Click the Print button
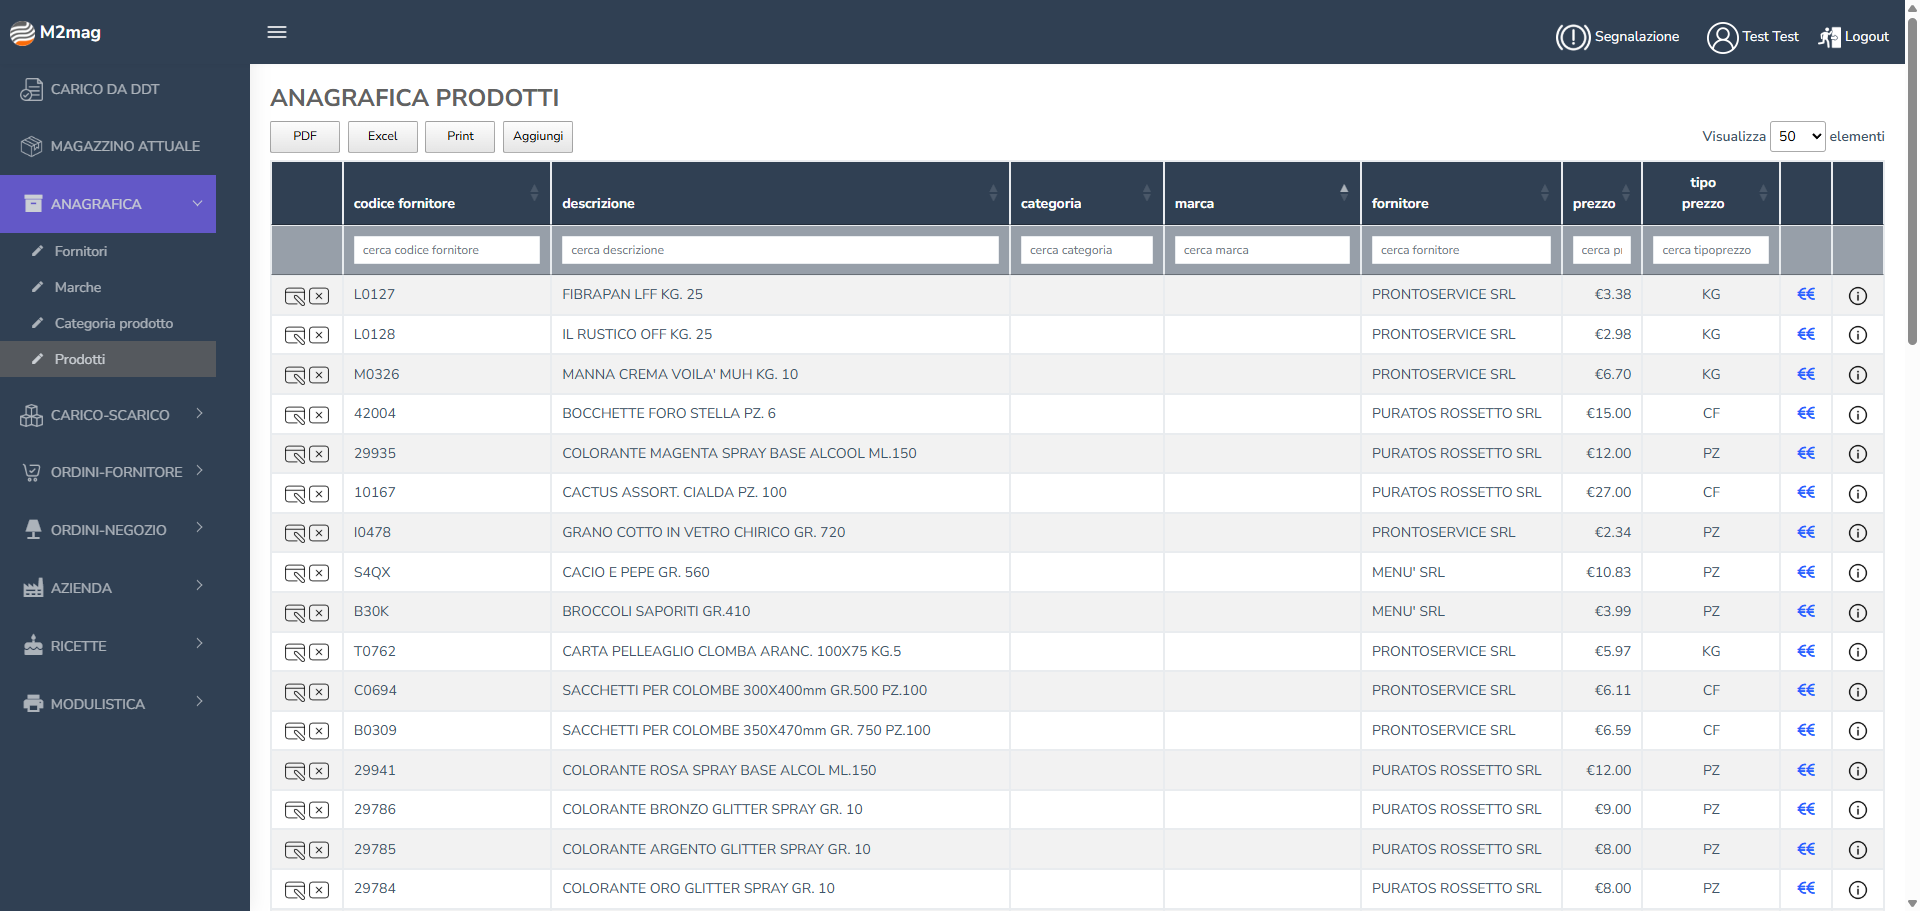This screenshot has height=911, width=1920. [x=460, y=137]
